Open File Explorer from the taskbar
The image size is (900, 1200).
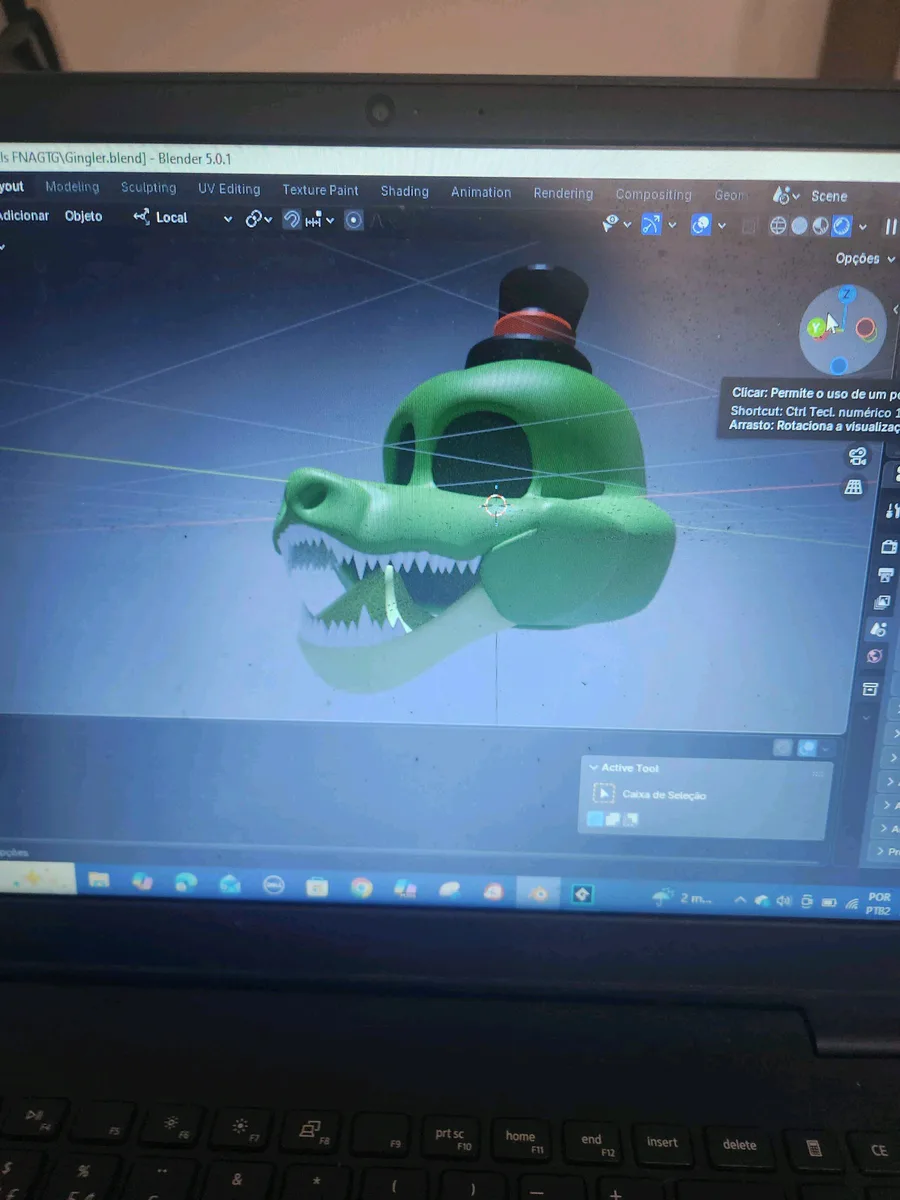[x=98, y=880]
